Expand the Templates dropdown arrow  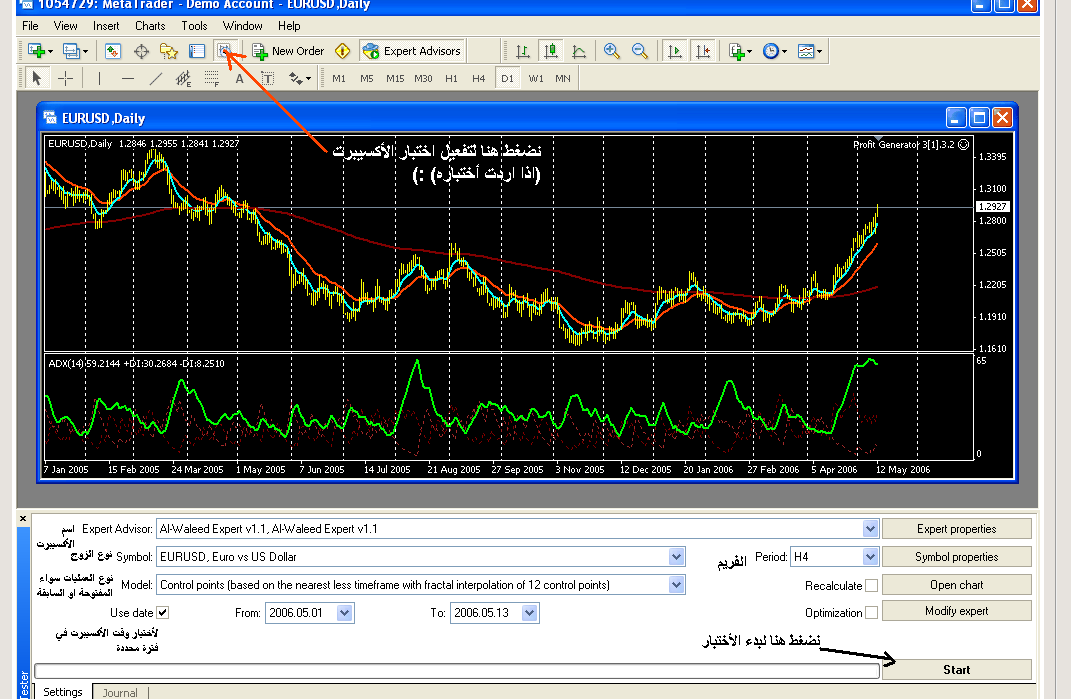(820, 52)
